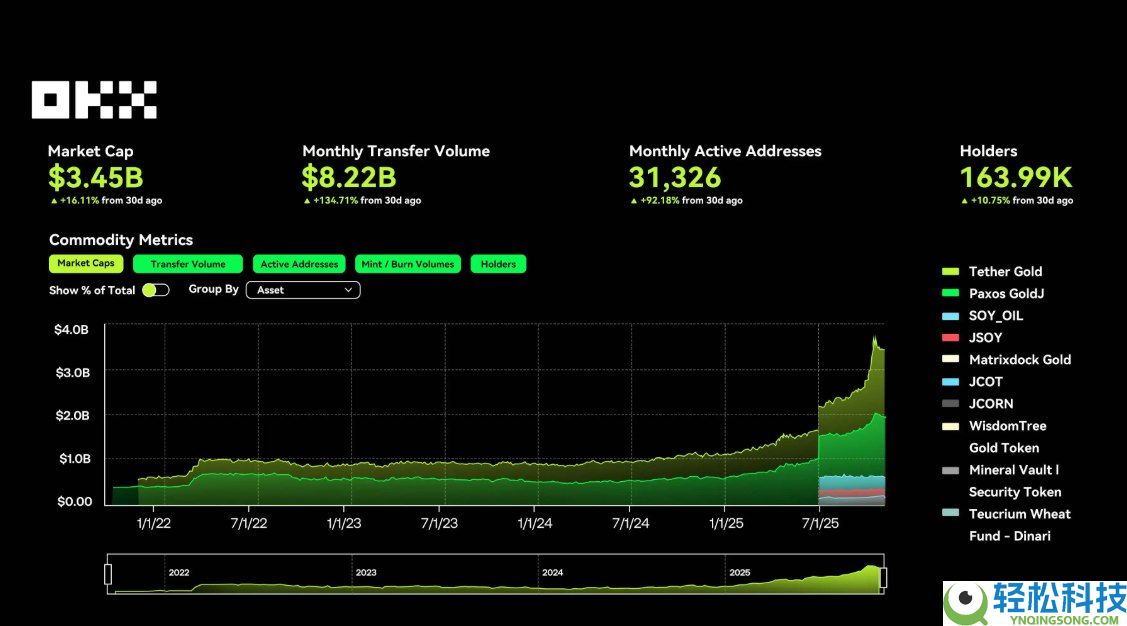Image resolution: width=1127 pixels, height=626 pixels.
Task: Click left handle of range slider
Action: [108, 574]
